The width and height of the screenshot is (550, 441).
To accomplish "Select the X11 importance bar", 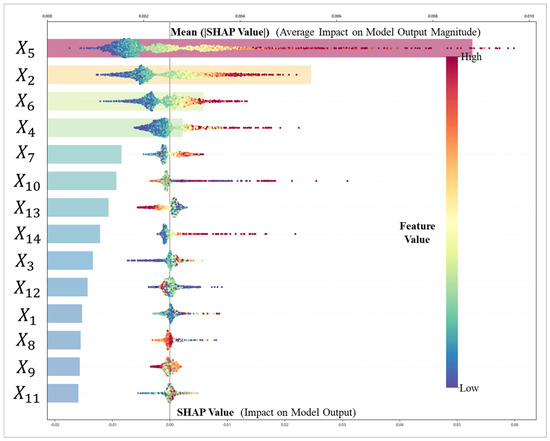I will (x=63, y=393).
